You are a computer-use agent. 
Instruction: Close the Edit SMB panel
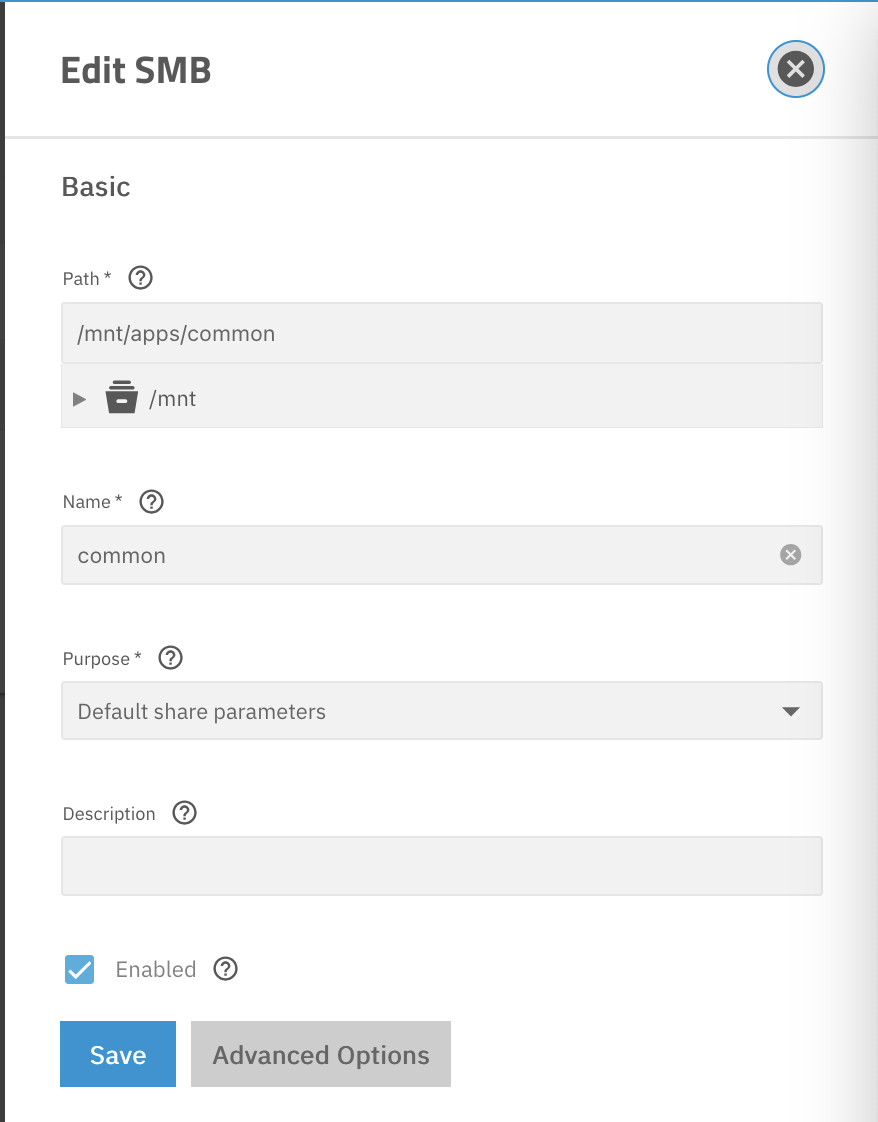point(796,69)
